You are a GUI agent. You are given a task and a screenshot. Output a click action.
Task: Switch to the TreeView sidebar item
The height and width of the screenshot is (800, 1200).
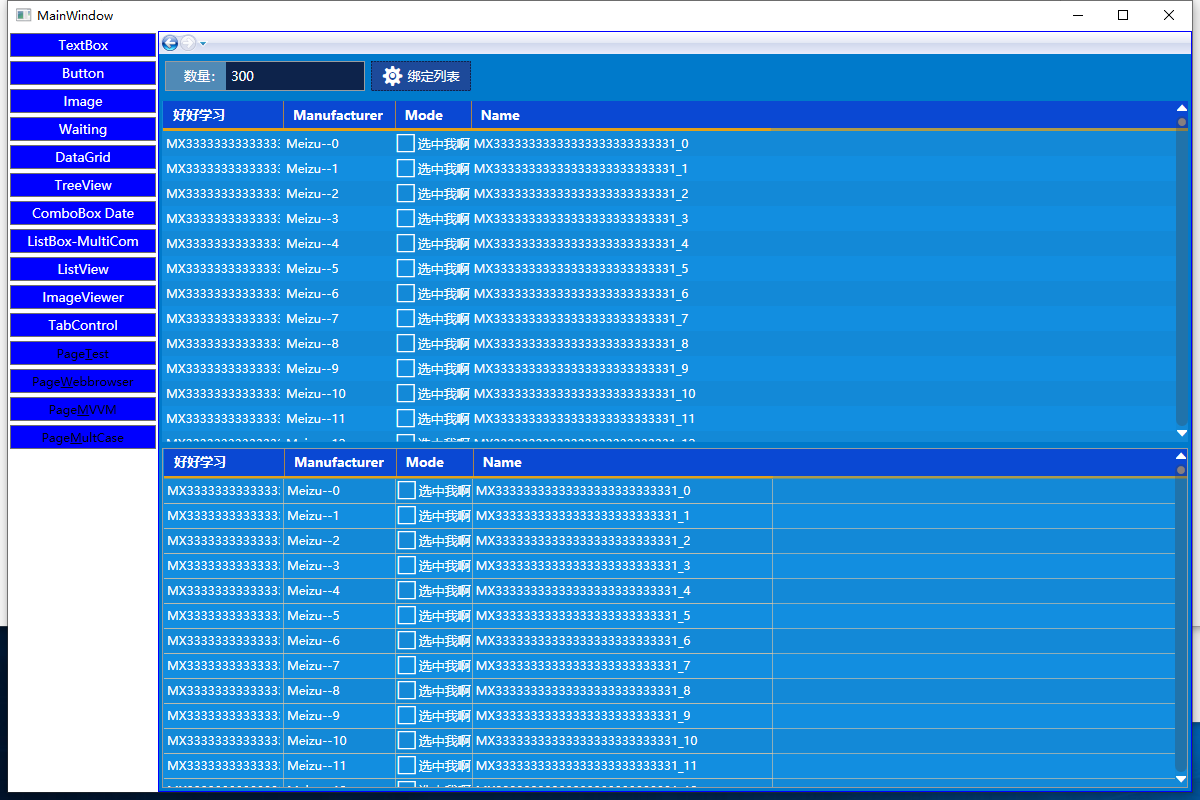click(x=83, y=185)
